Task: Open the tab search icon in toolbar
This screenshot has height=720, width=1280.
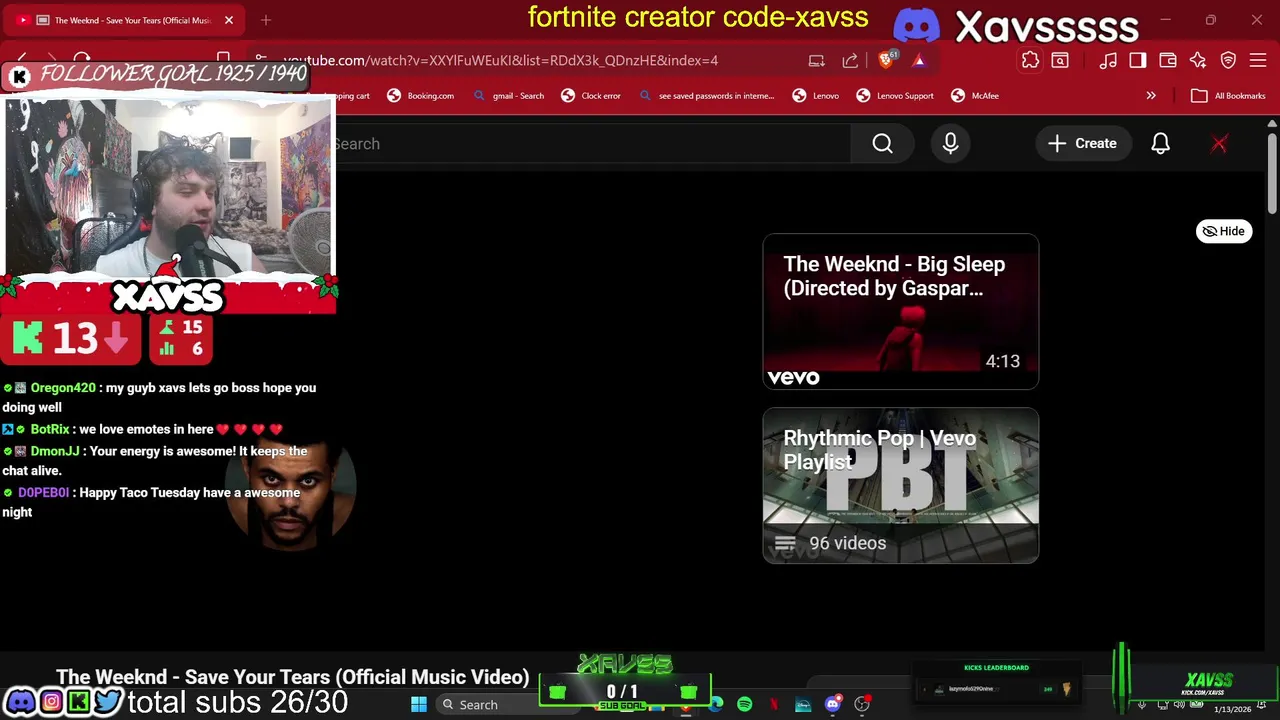Action: pos(1060,60)
